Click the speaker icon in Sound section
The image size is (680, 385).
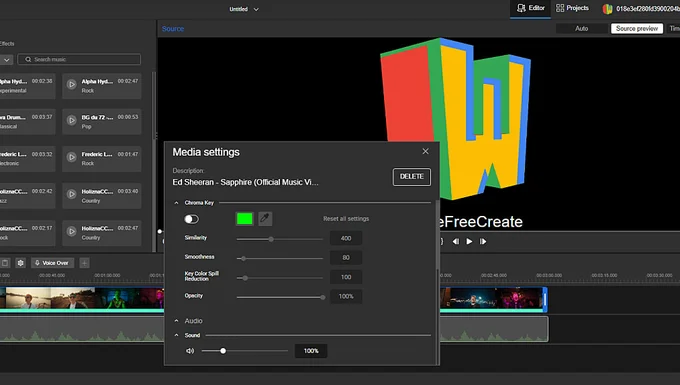(190, 351)
